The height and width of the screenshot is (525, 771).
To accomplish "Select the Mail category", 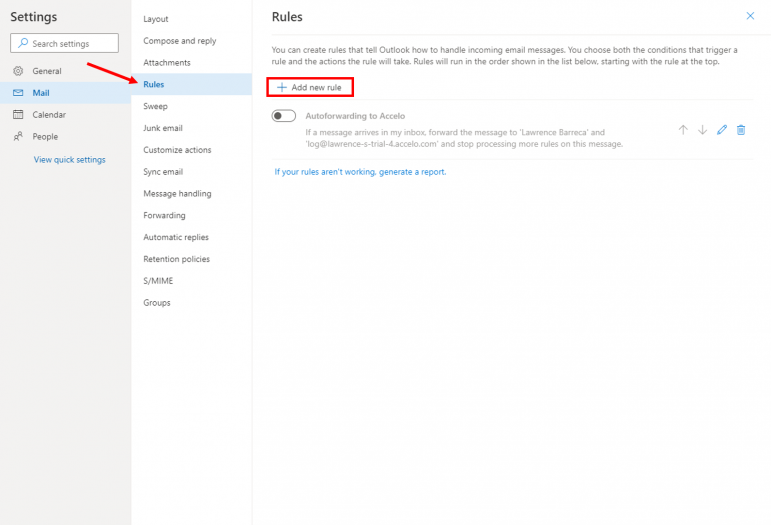I will point(41,93).
